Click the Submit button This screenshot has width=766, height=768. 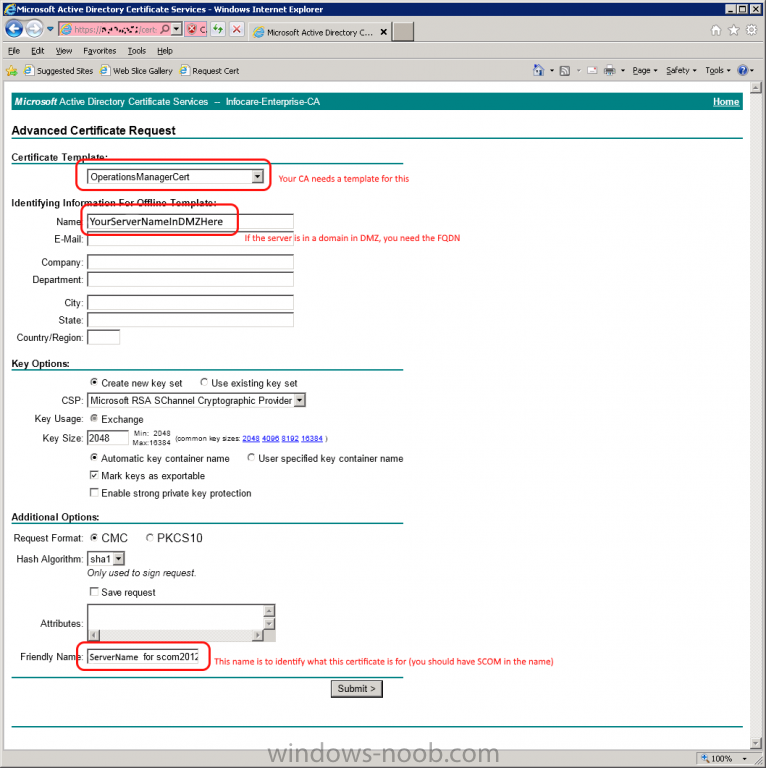(357, 689)
